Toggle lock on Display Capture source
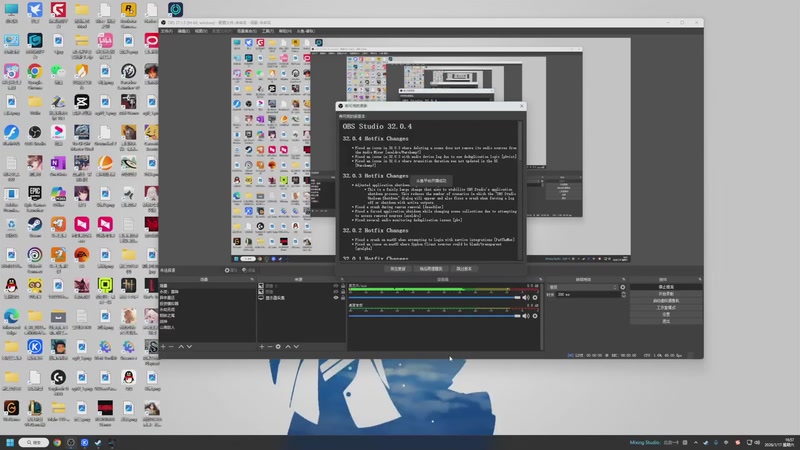The width and height of the screenshot is (800, 450). coord(343,297)
